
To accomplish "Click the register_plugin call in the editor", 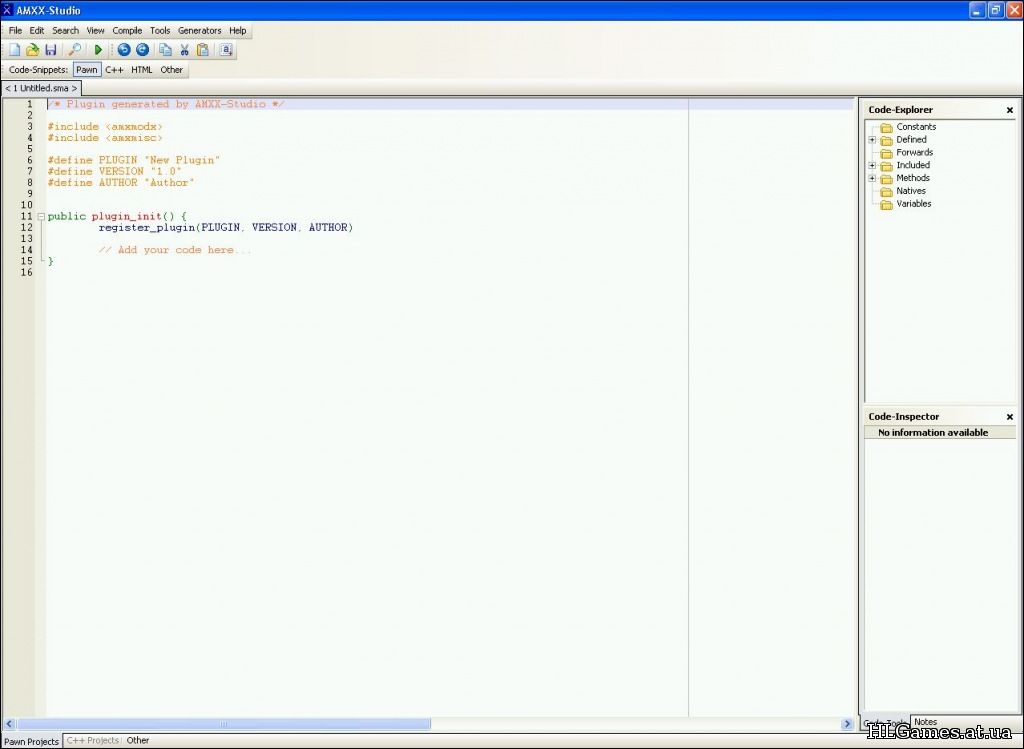I will [x=226, y=227].
